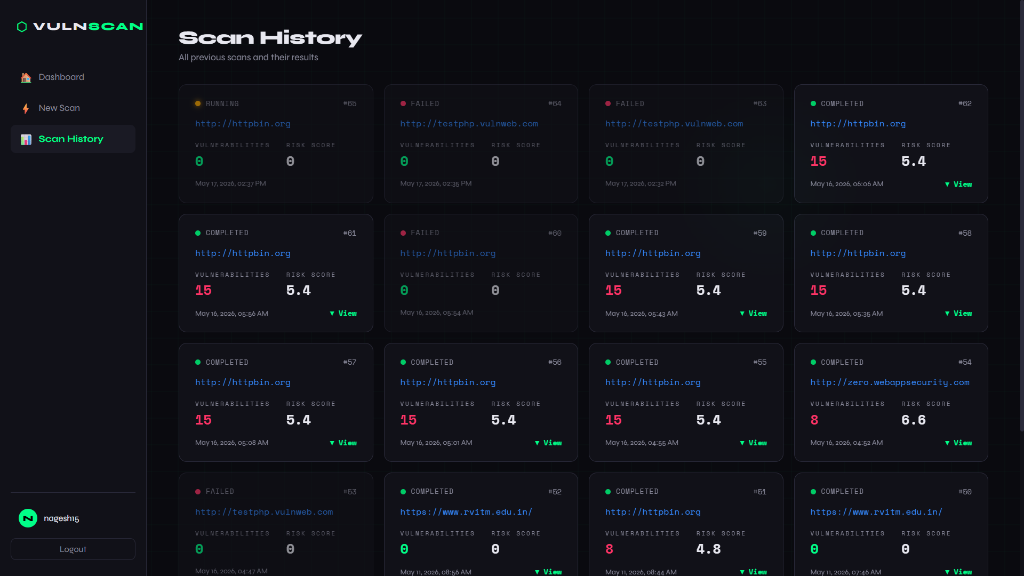Click the VulnScan hexagon logo icon
The image size is (1024, 576).
pyautogui.click(x=22, y=27)
